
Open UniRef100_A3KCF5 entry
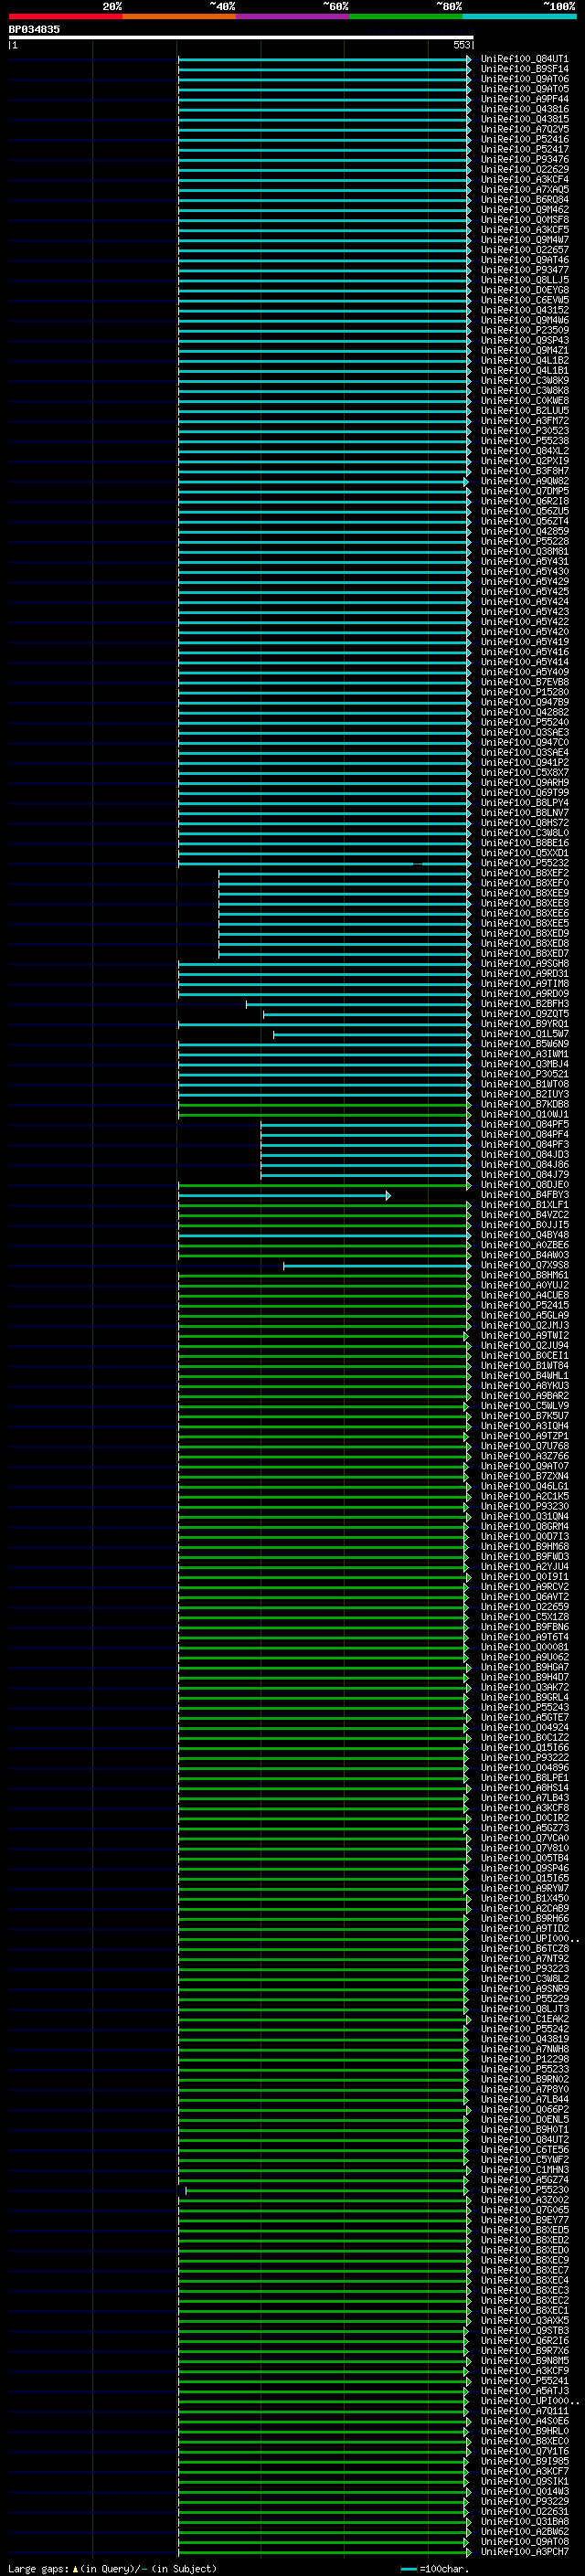tap(524, 229)
